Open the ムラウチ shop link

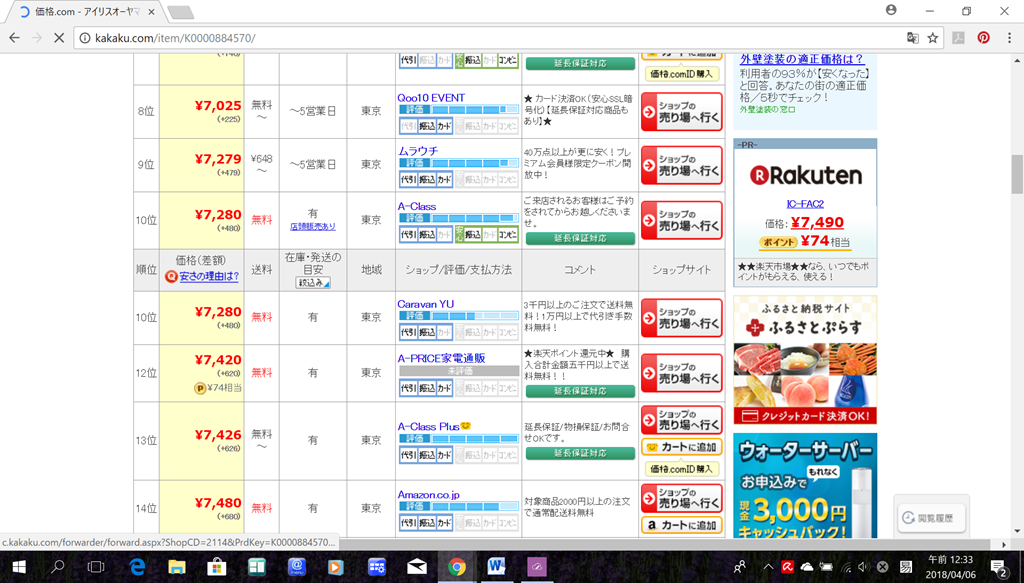(418, 151)
